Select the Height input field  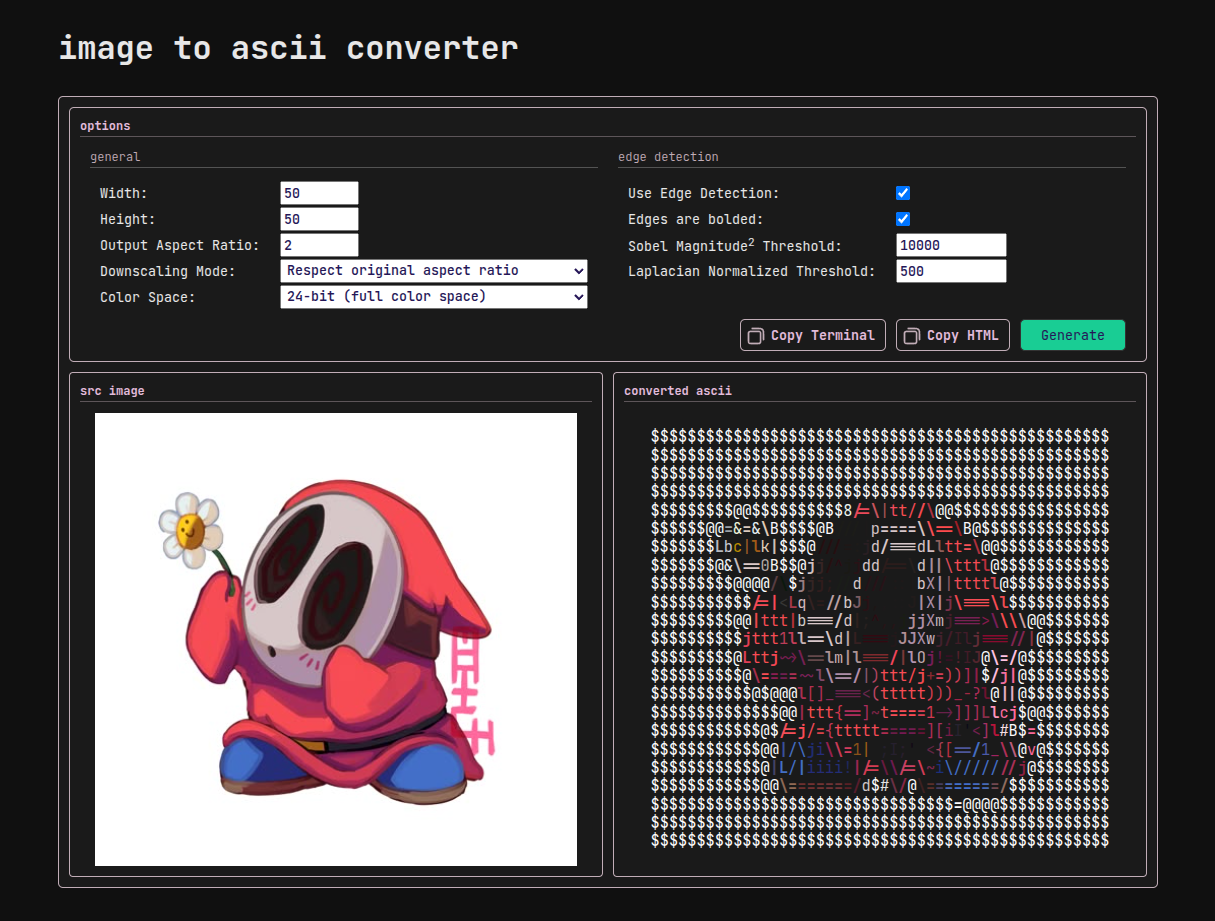click(319, 219)
